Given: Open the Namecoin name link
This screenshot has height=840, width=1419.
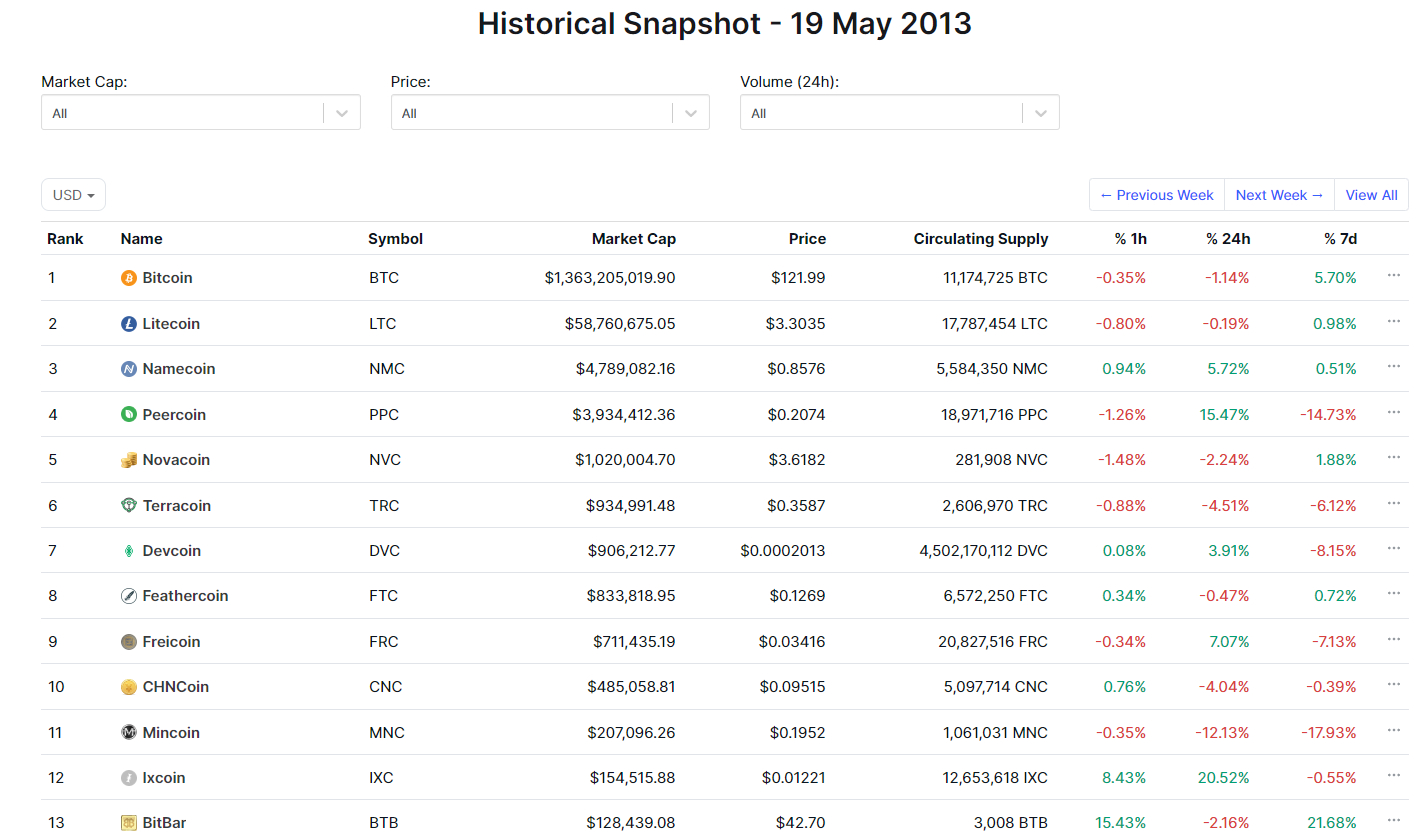Looking at the screenshot, I should (x=179, y=369).
